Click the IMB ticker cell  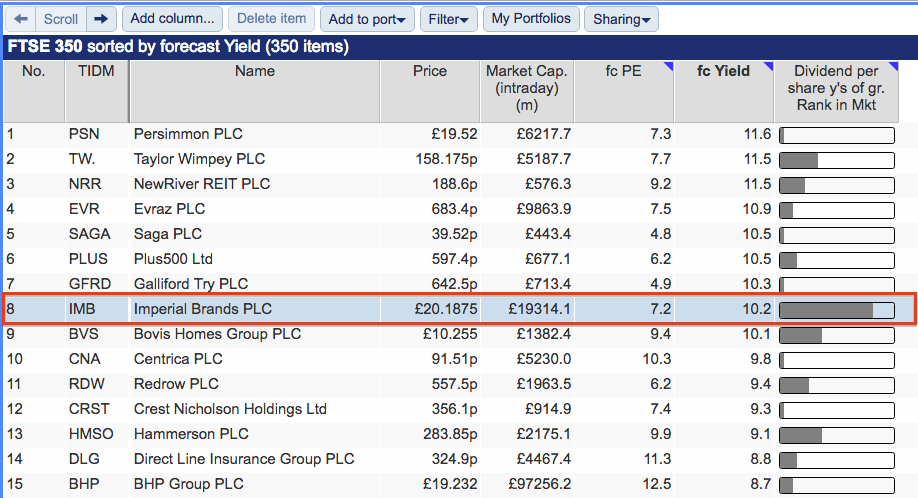click(x=82, y=309)
